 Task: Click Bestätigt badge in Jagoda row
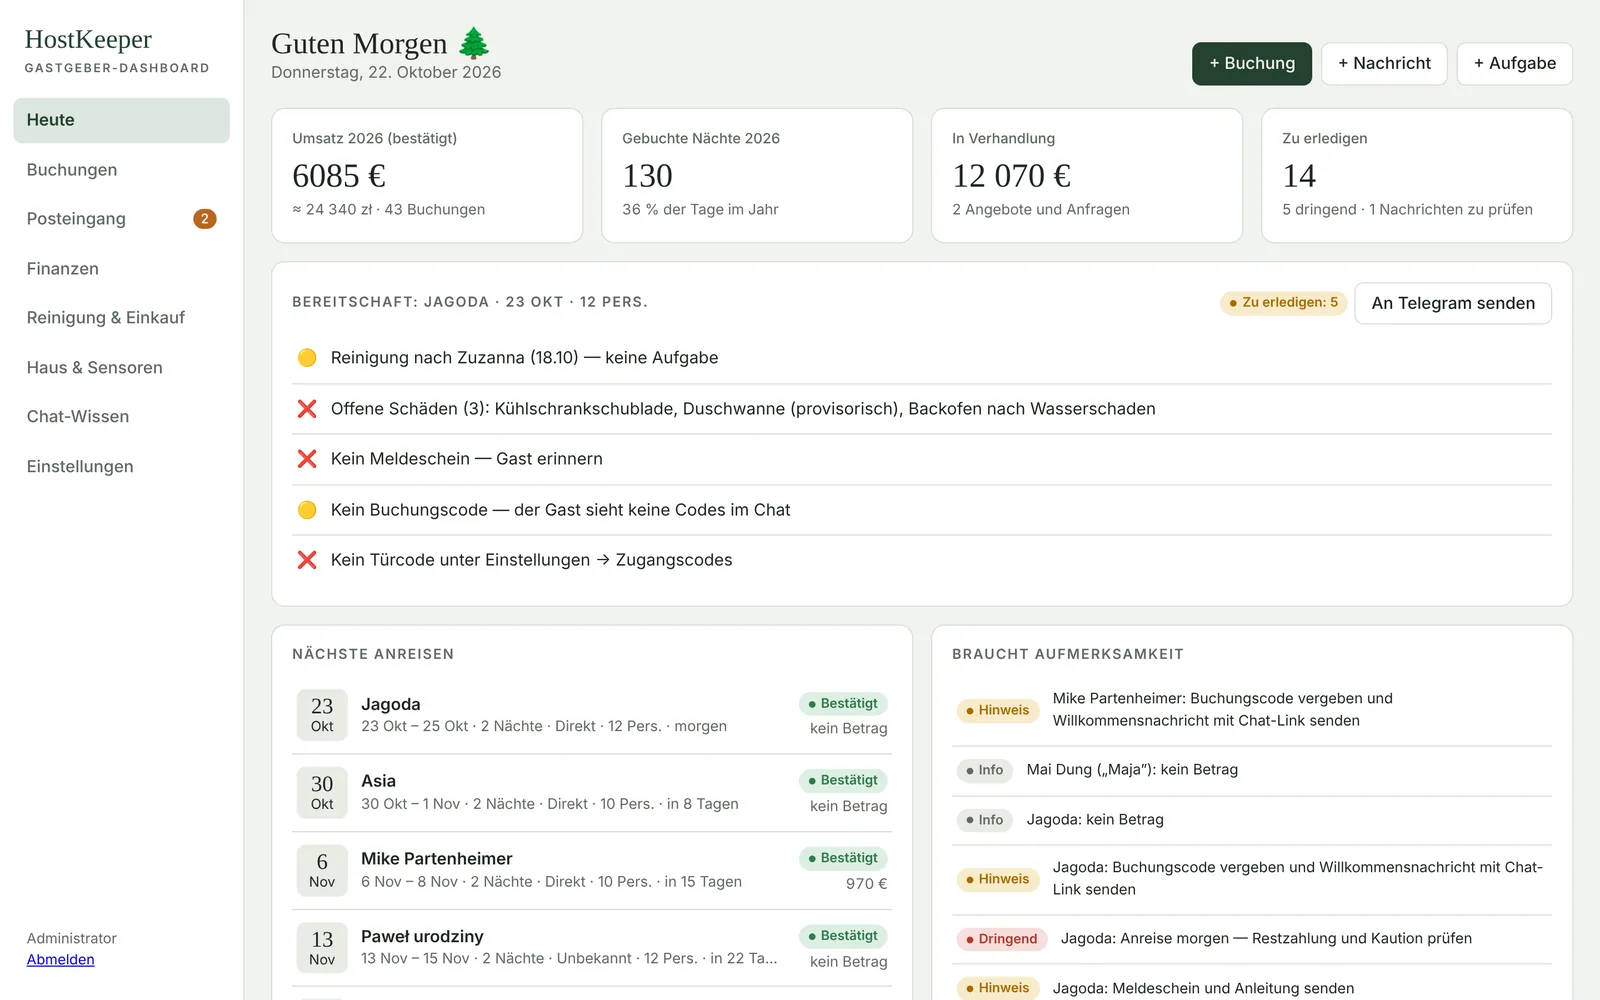[x=843, y=704]
